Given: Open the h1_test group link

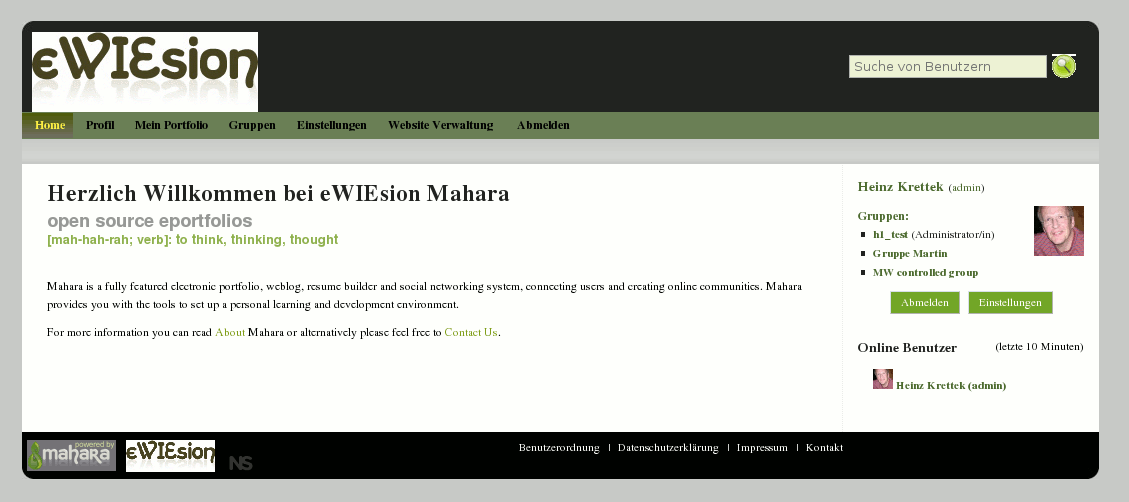Looking at the screenshot, I should point(890,235).
